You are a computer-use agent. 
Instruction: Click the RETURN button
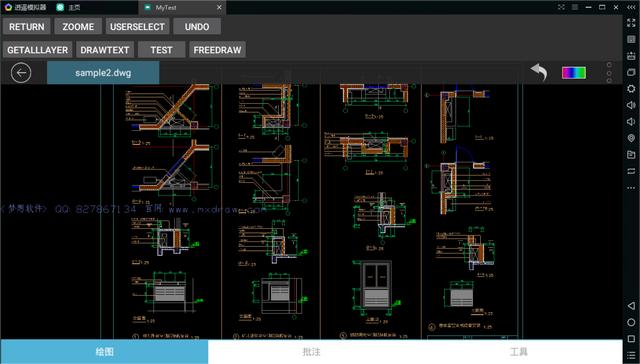pos(27,27)
